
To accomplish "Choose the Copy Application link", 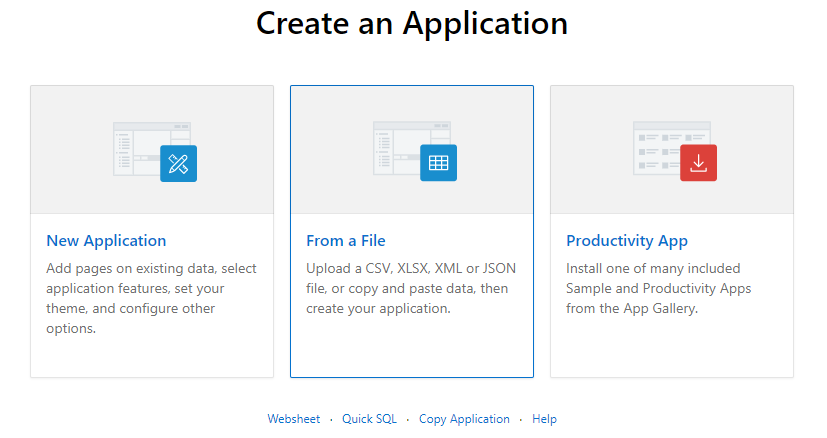I will pos(464,419).
